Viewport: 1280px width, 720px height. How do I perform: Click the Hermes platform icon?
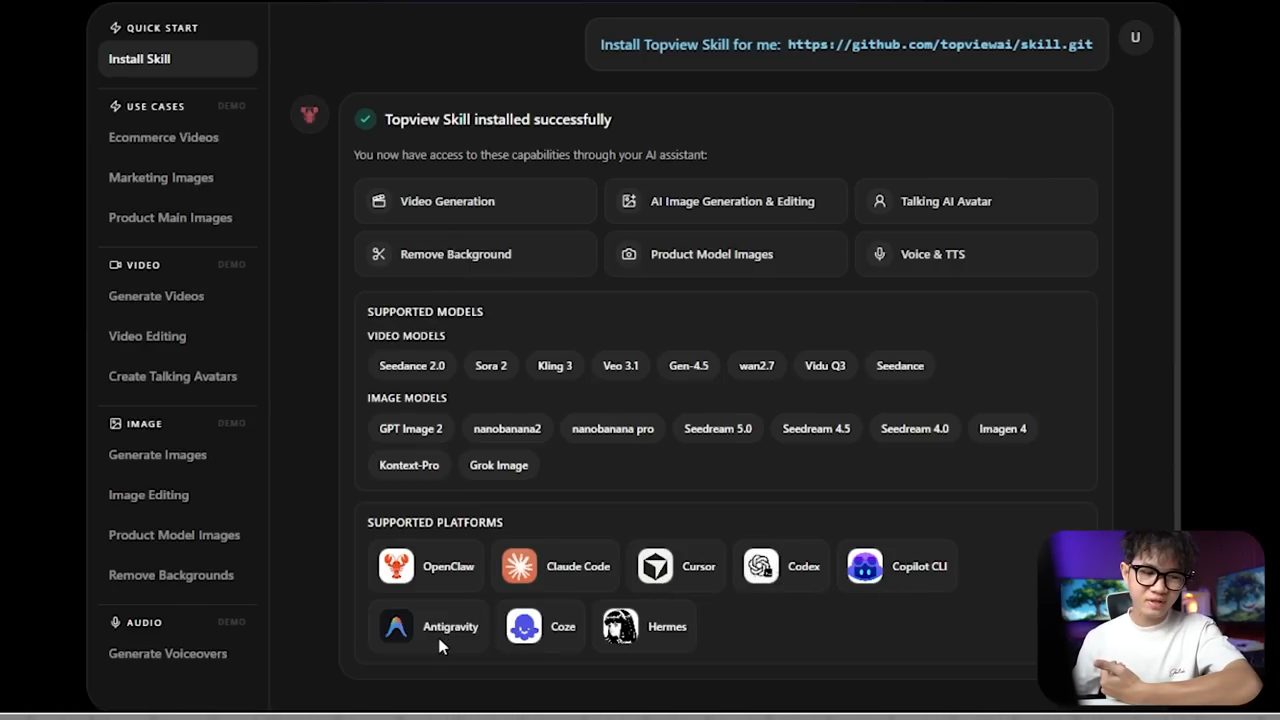click(620, 626)
